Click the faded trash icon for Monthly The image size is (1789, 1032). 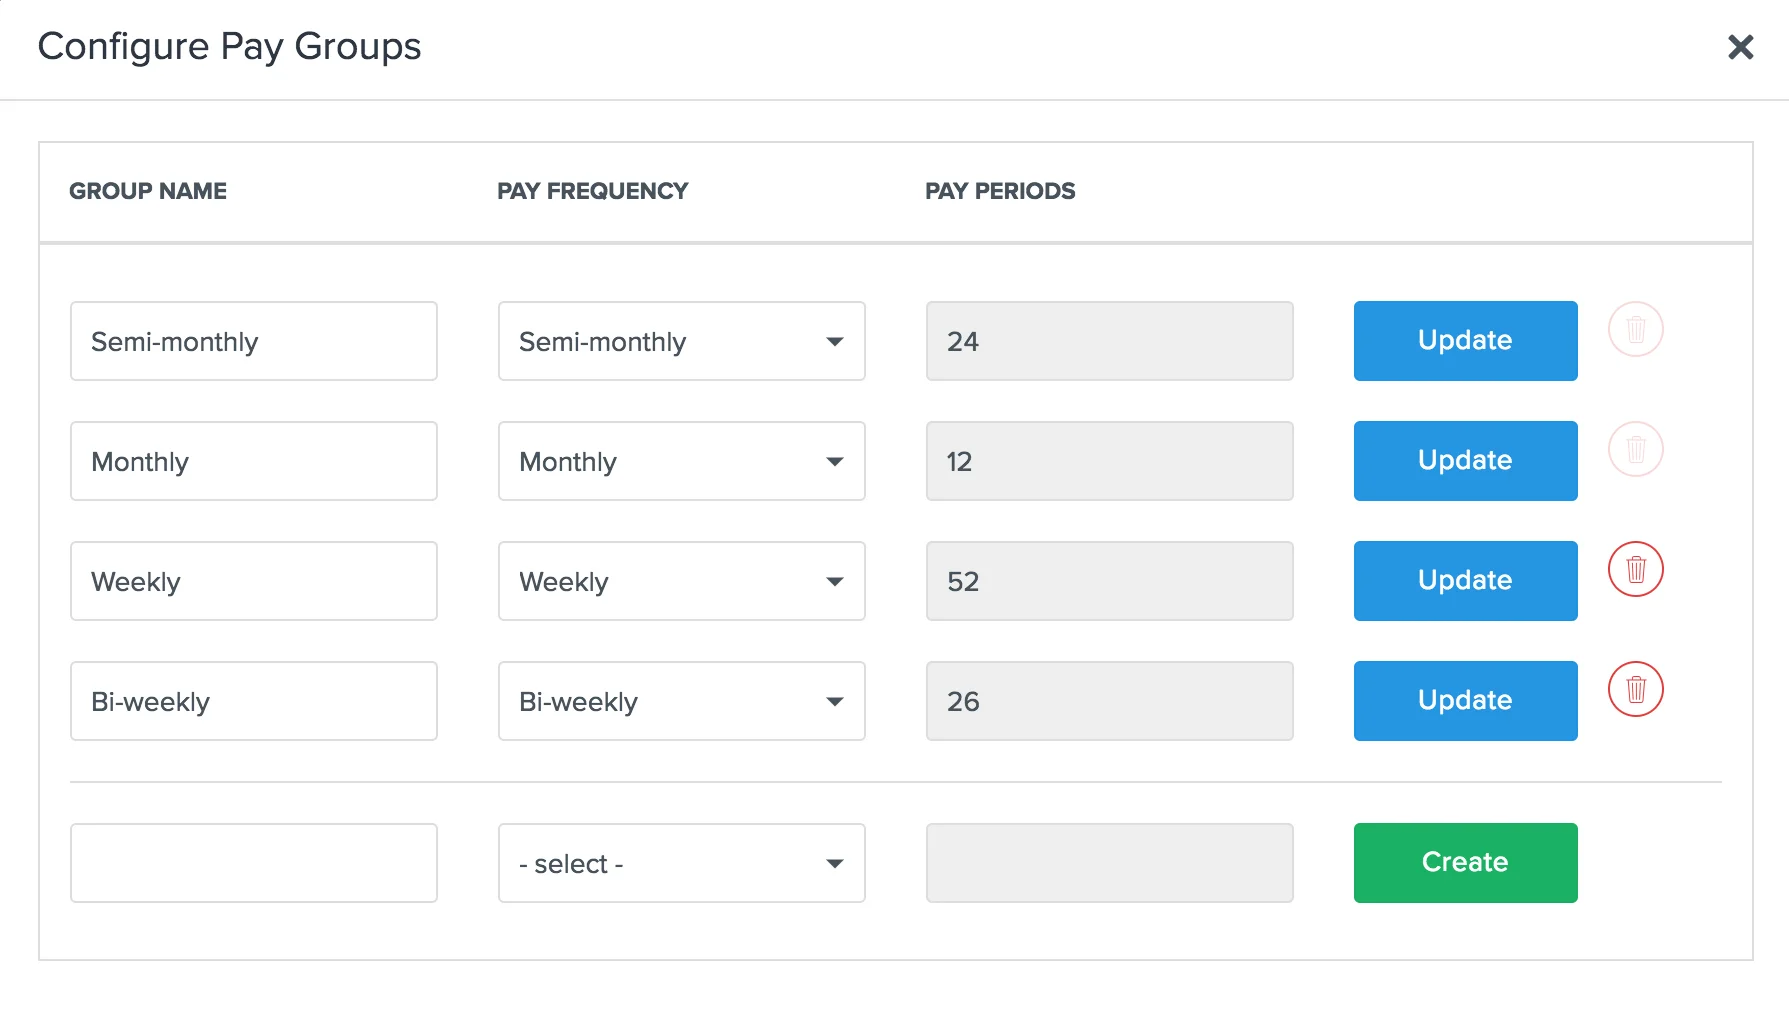pos(1635,449)
